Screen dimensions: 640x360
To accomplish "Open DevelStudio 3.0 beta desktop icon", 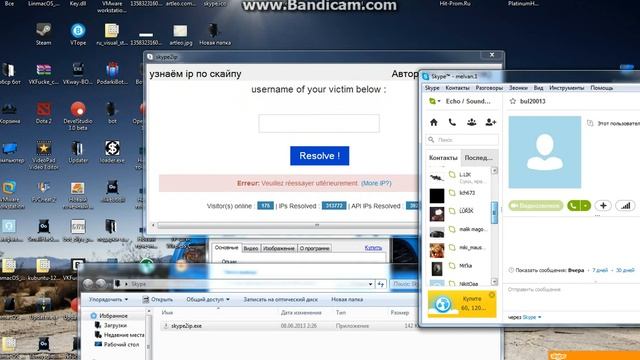I will tap(78, 116).
